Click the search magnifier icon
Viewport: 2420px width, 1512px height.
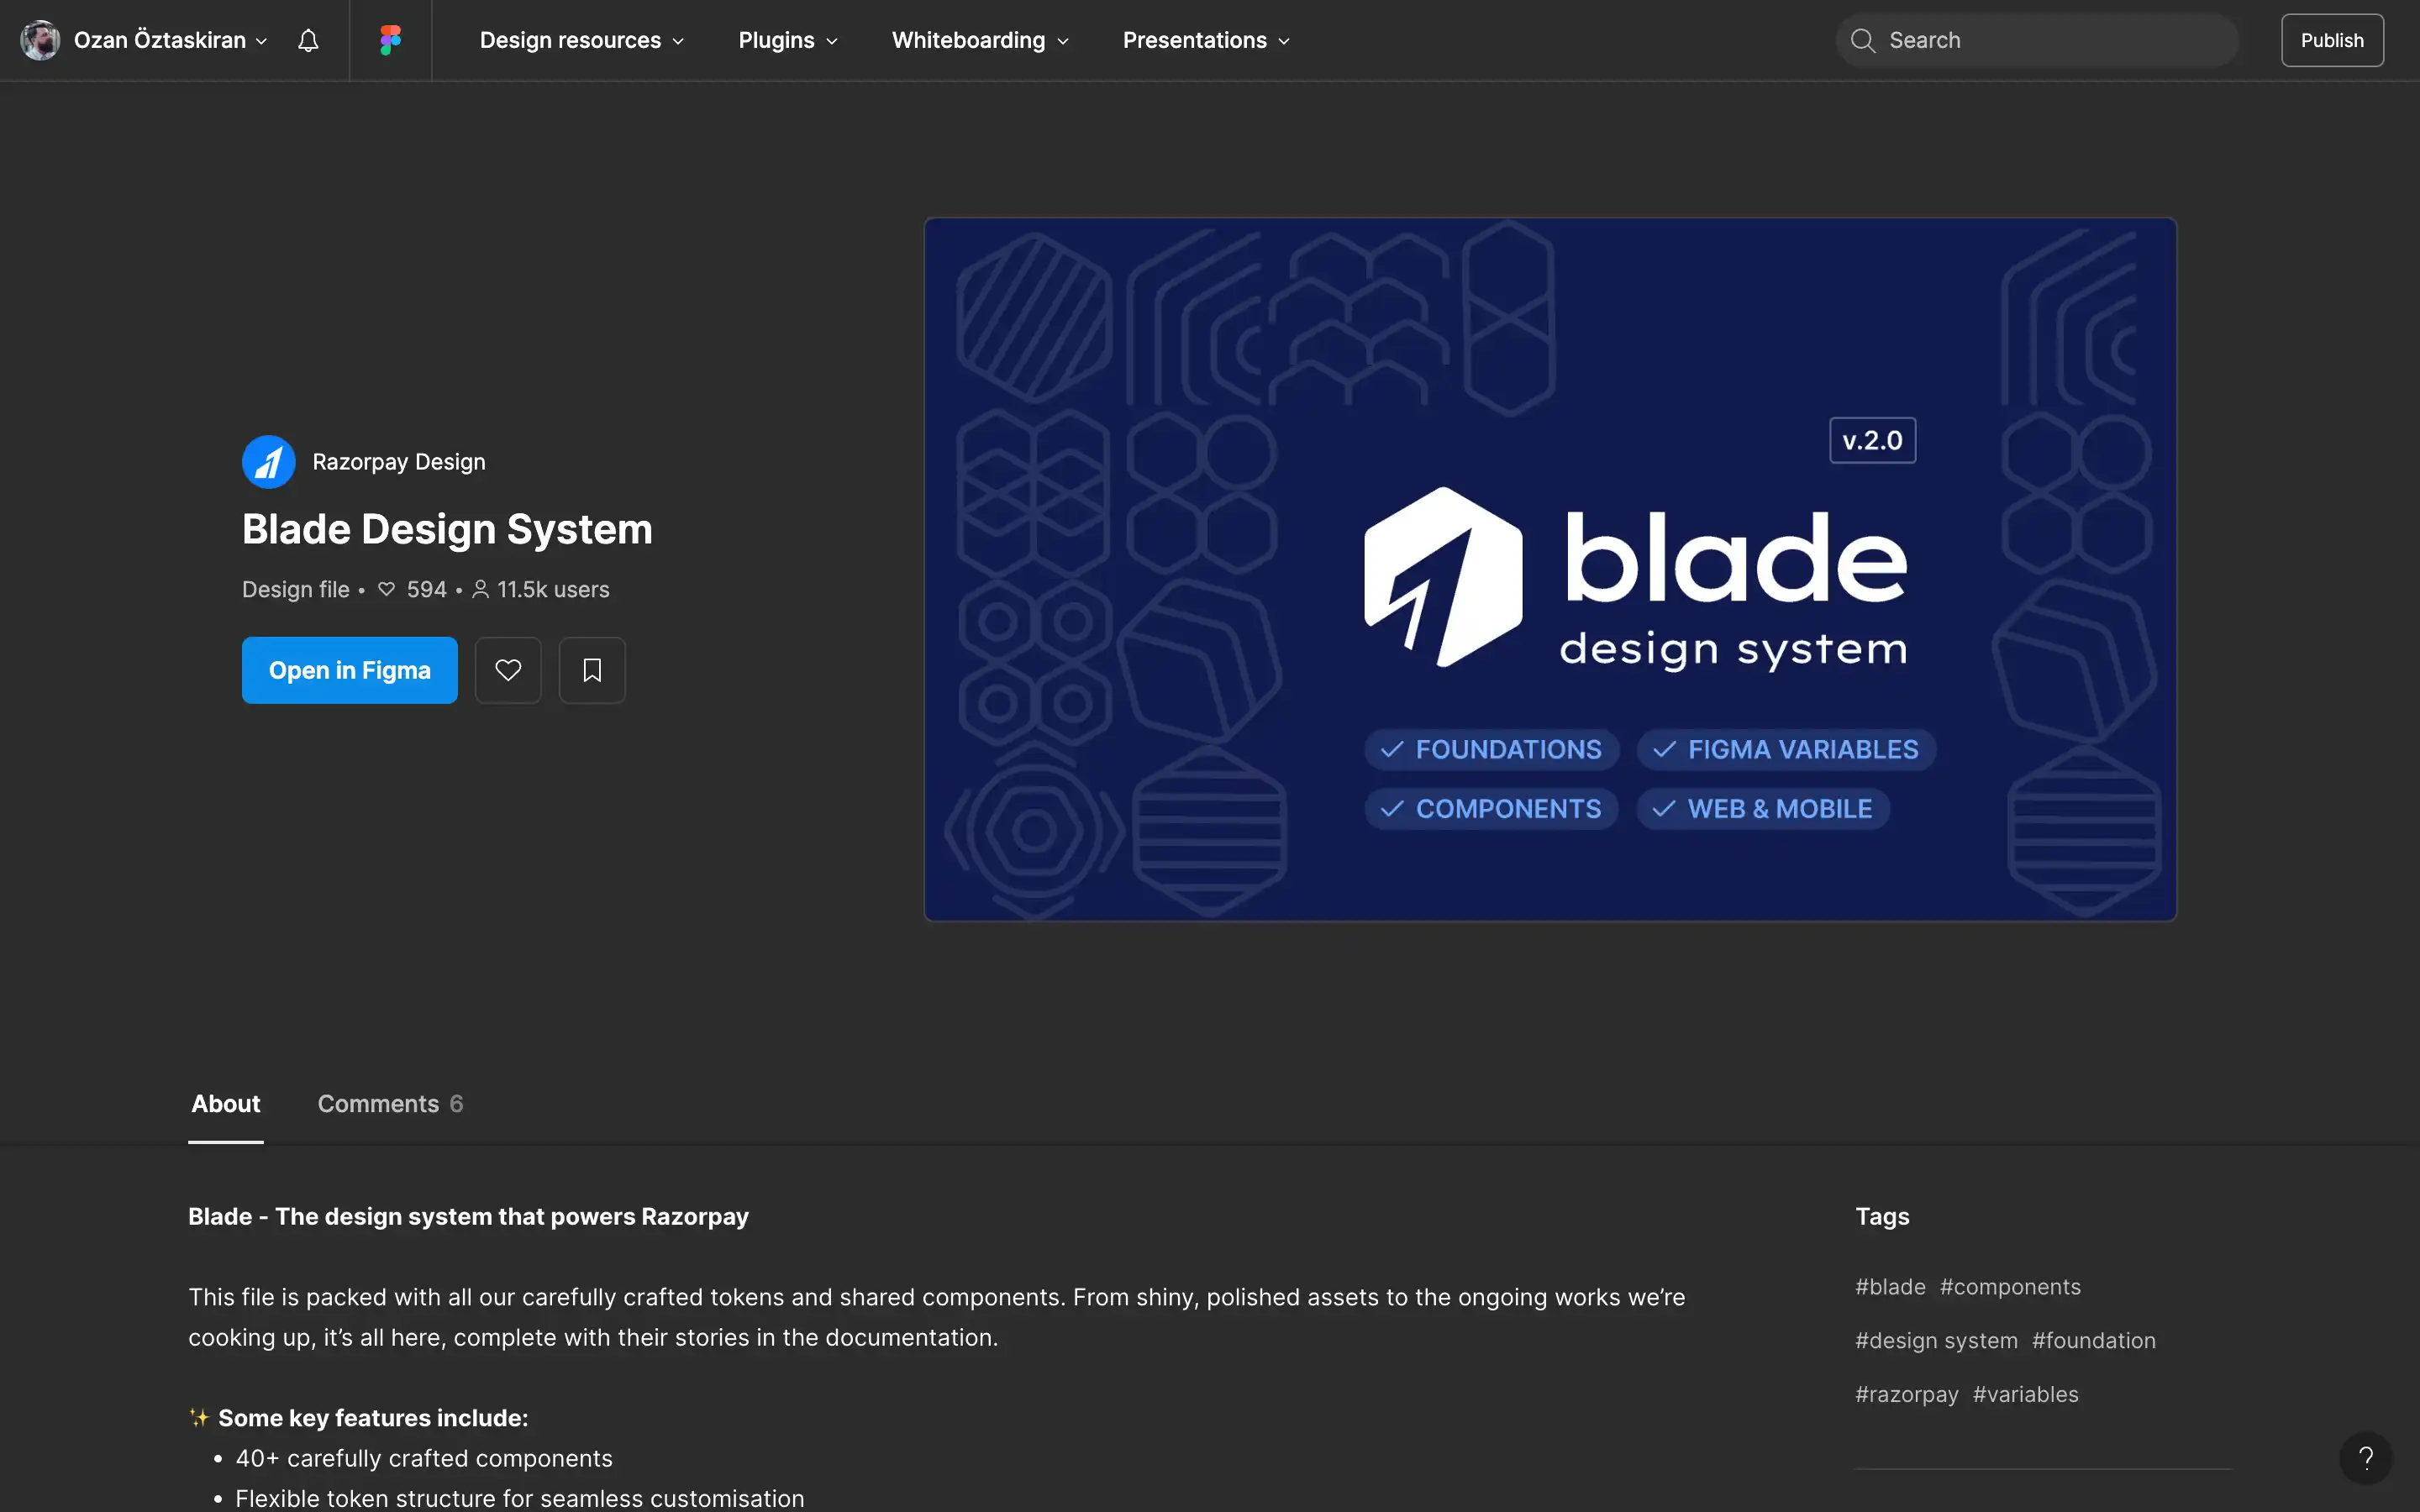click(1862, 40)
